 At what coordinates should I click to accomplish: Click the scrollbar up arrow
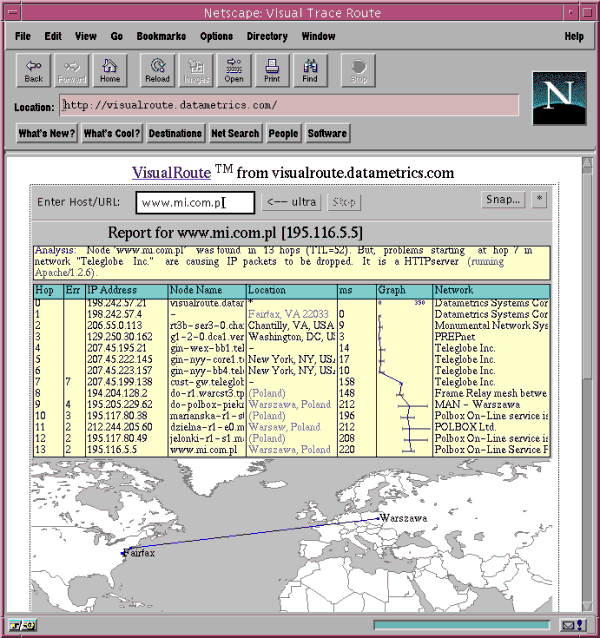(587, 163)
